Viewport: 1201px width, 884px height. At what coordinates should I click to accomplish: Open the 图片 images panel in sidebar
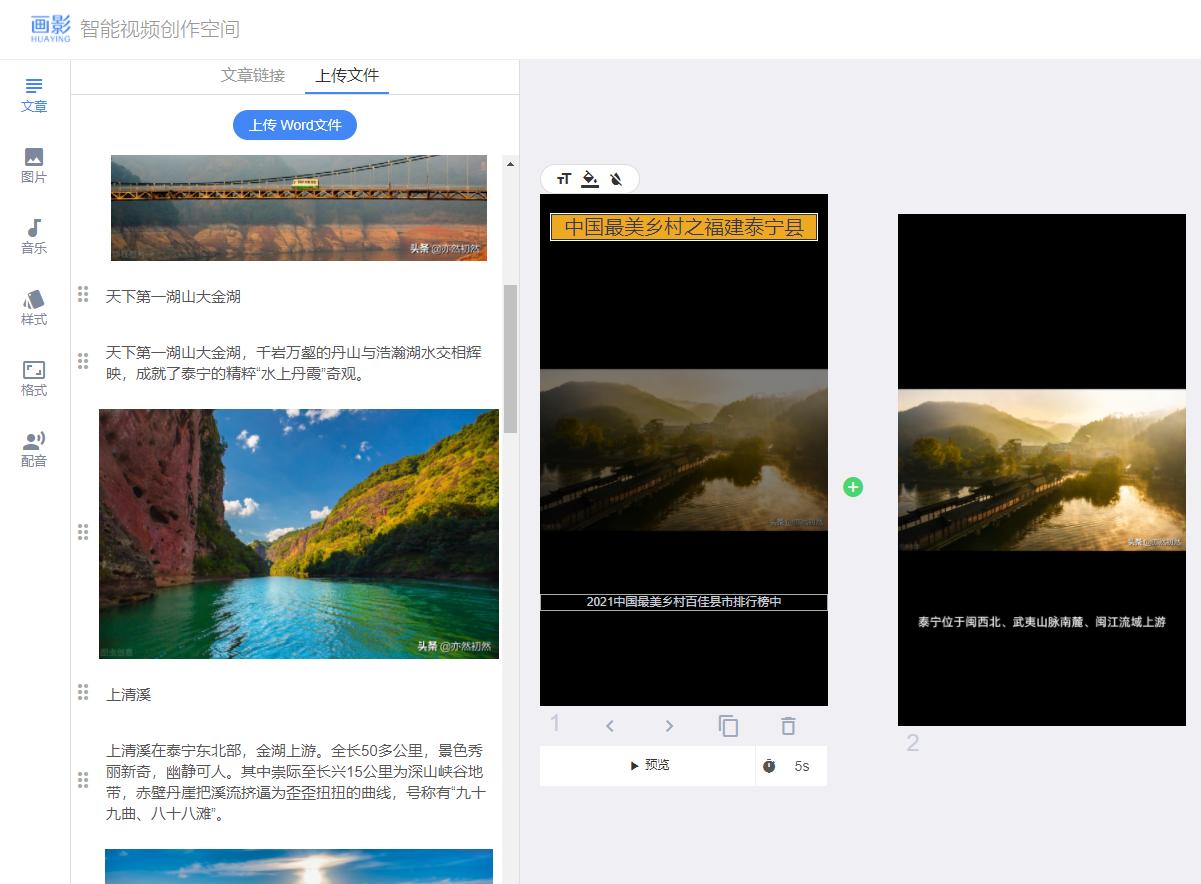click(33, 163)
